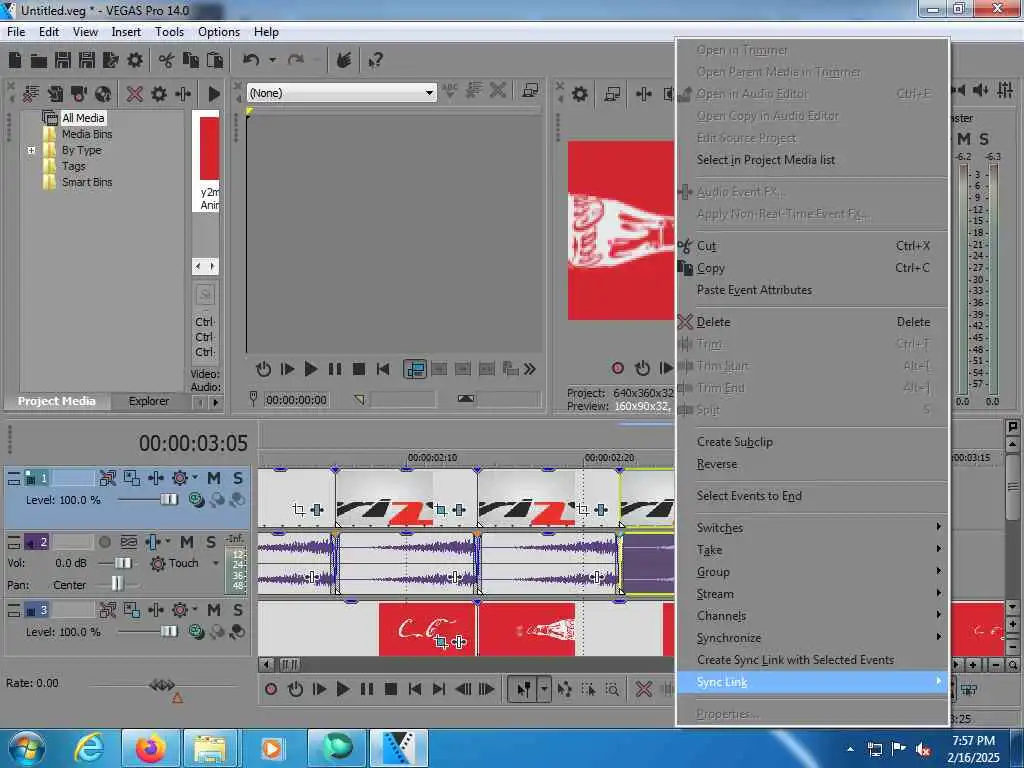The width and height of the screenshot is (1024, 768).
Task: Adjust Track 2 Vol slider
Action: pos(123,563)
